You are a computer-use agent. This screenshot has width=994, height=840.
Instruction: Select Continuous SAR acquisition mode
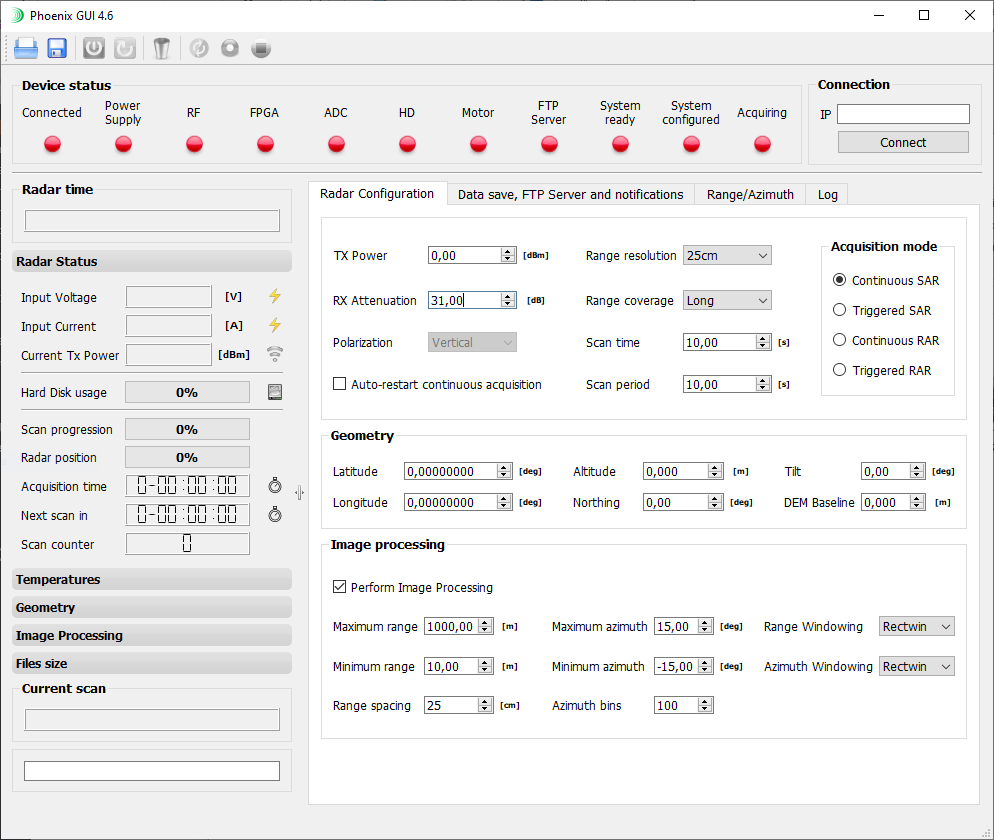[x=839, y=280]
